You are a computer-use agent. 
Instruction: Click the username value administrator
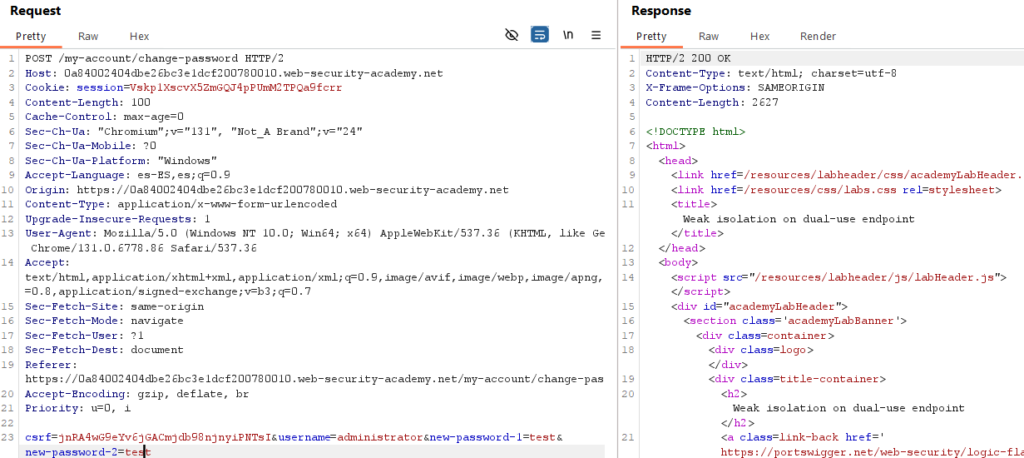coord(380,437)
